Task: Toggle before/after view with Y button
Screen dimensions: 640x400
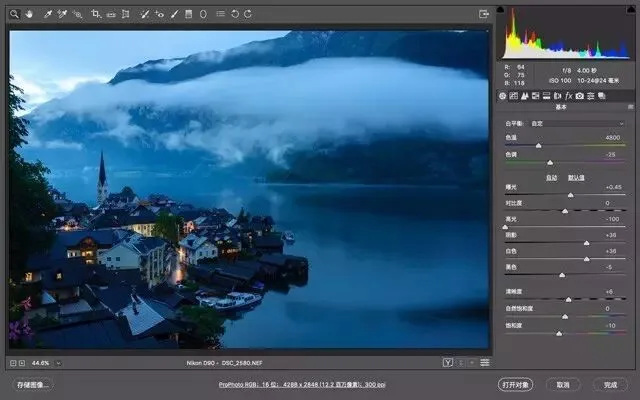Action: [x=448, y=362]
